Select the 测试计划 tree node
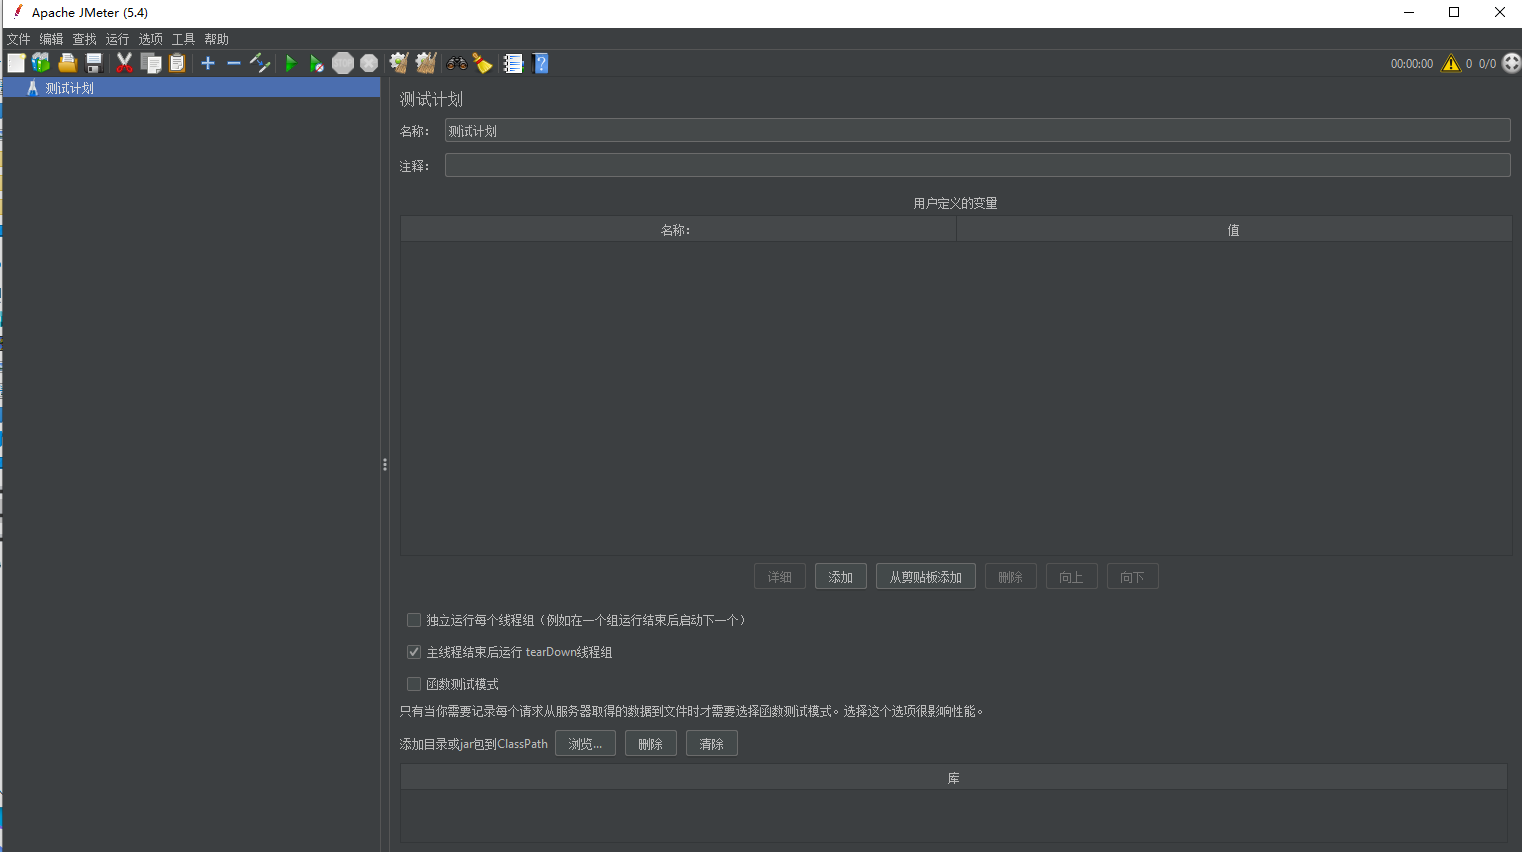The height and width of the screenshot is (852, 1522). tap(69, 88)
